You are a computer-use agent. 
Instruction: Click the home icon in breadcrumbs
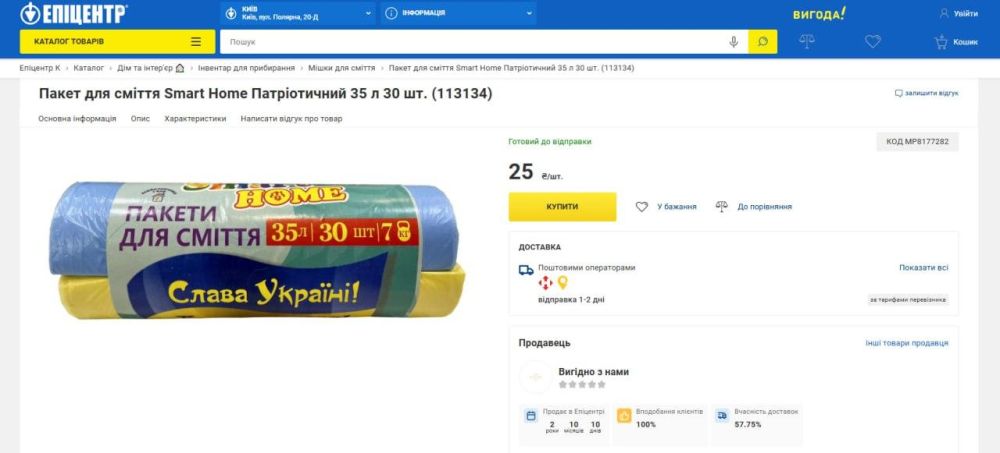[180, 68]
